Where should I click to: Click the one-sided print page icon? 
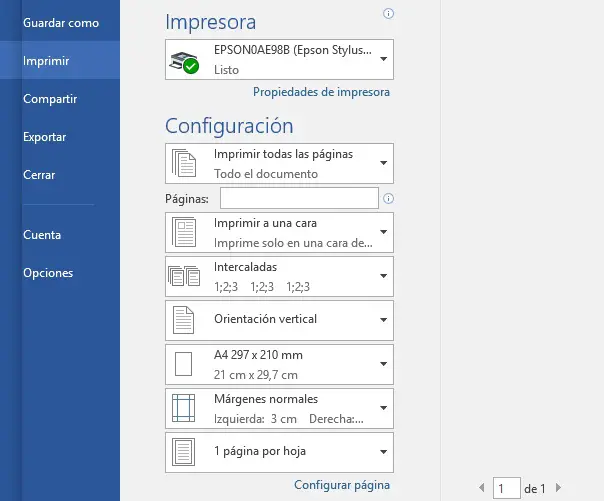click(x=184, y=232)
